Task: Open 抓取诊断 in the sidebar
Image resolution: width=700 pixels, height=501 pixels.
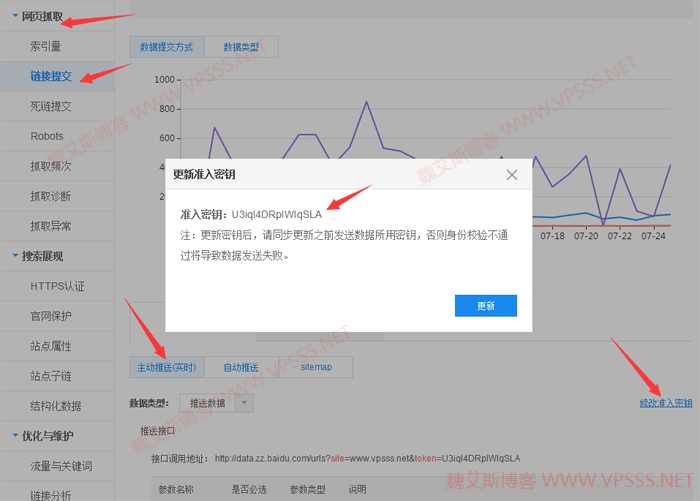Action: click(51, 196)
